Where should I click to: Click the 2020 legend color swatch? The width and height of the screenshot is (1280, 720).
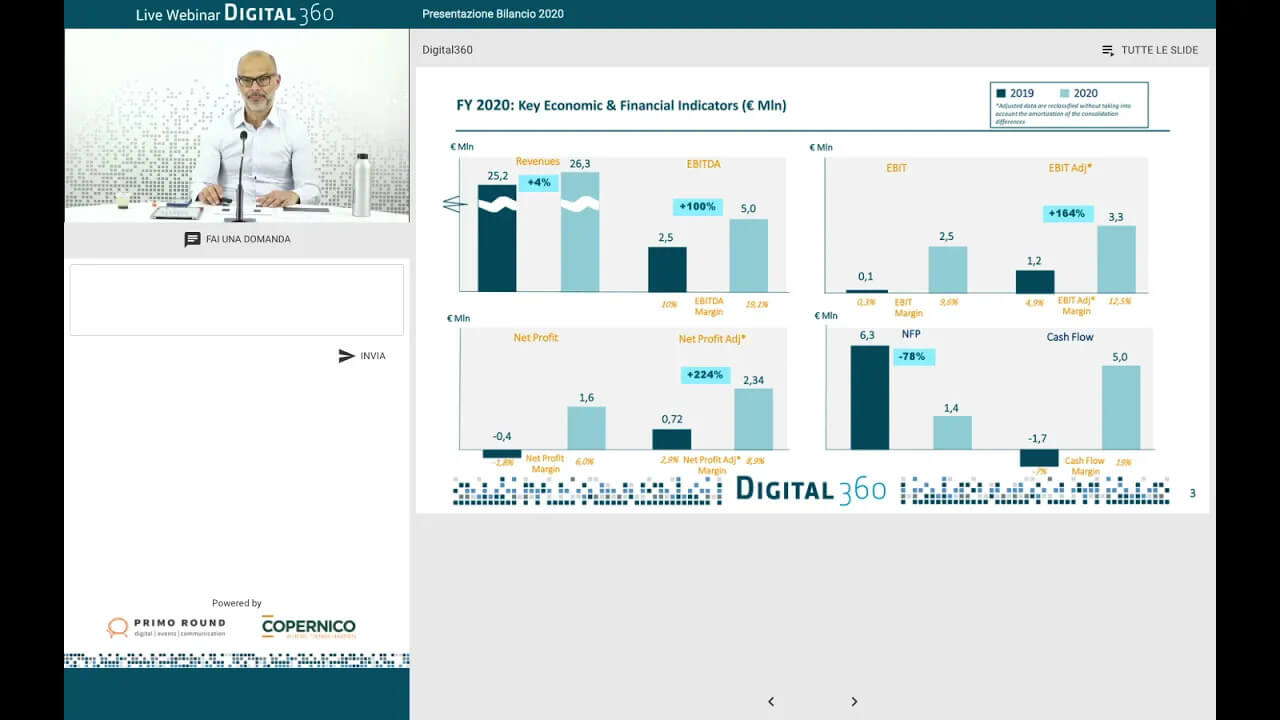(1064, 93)
